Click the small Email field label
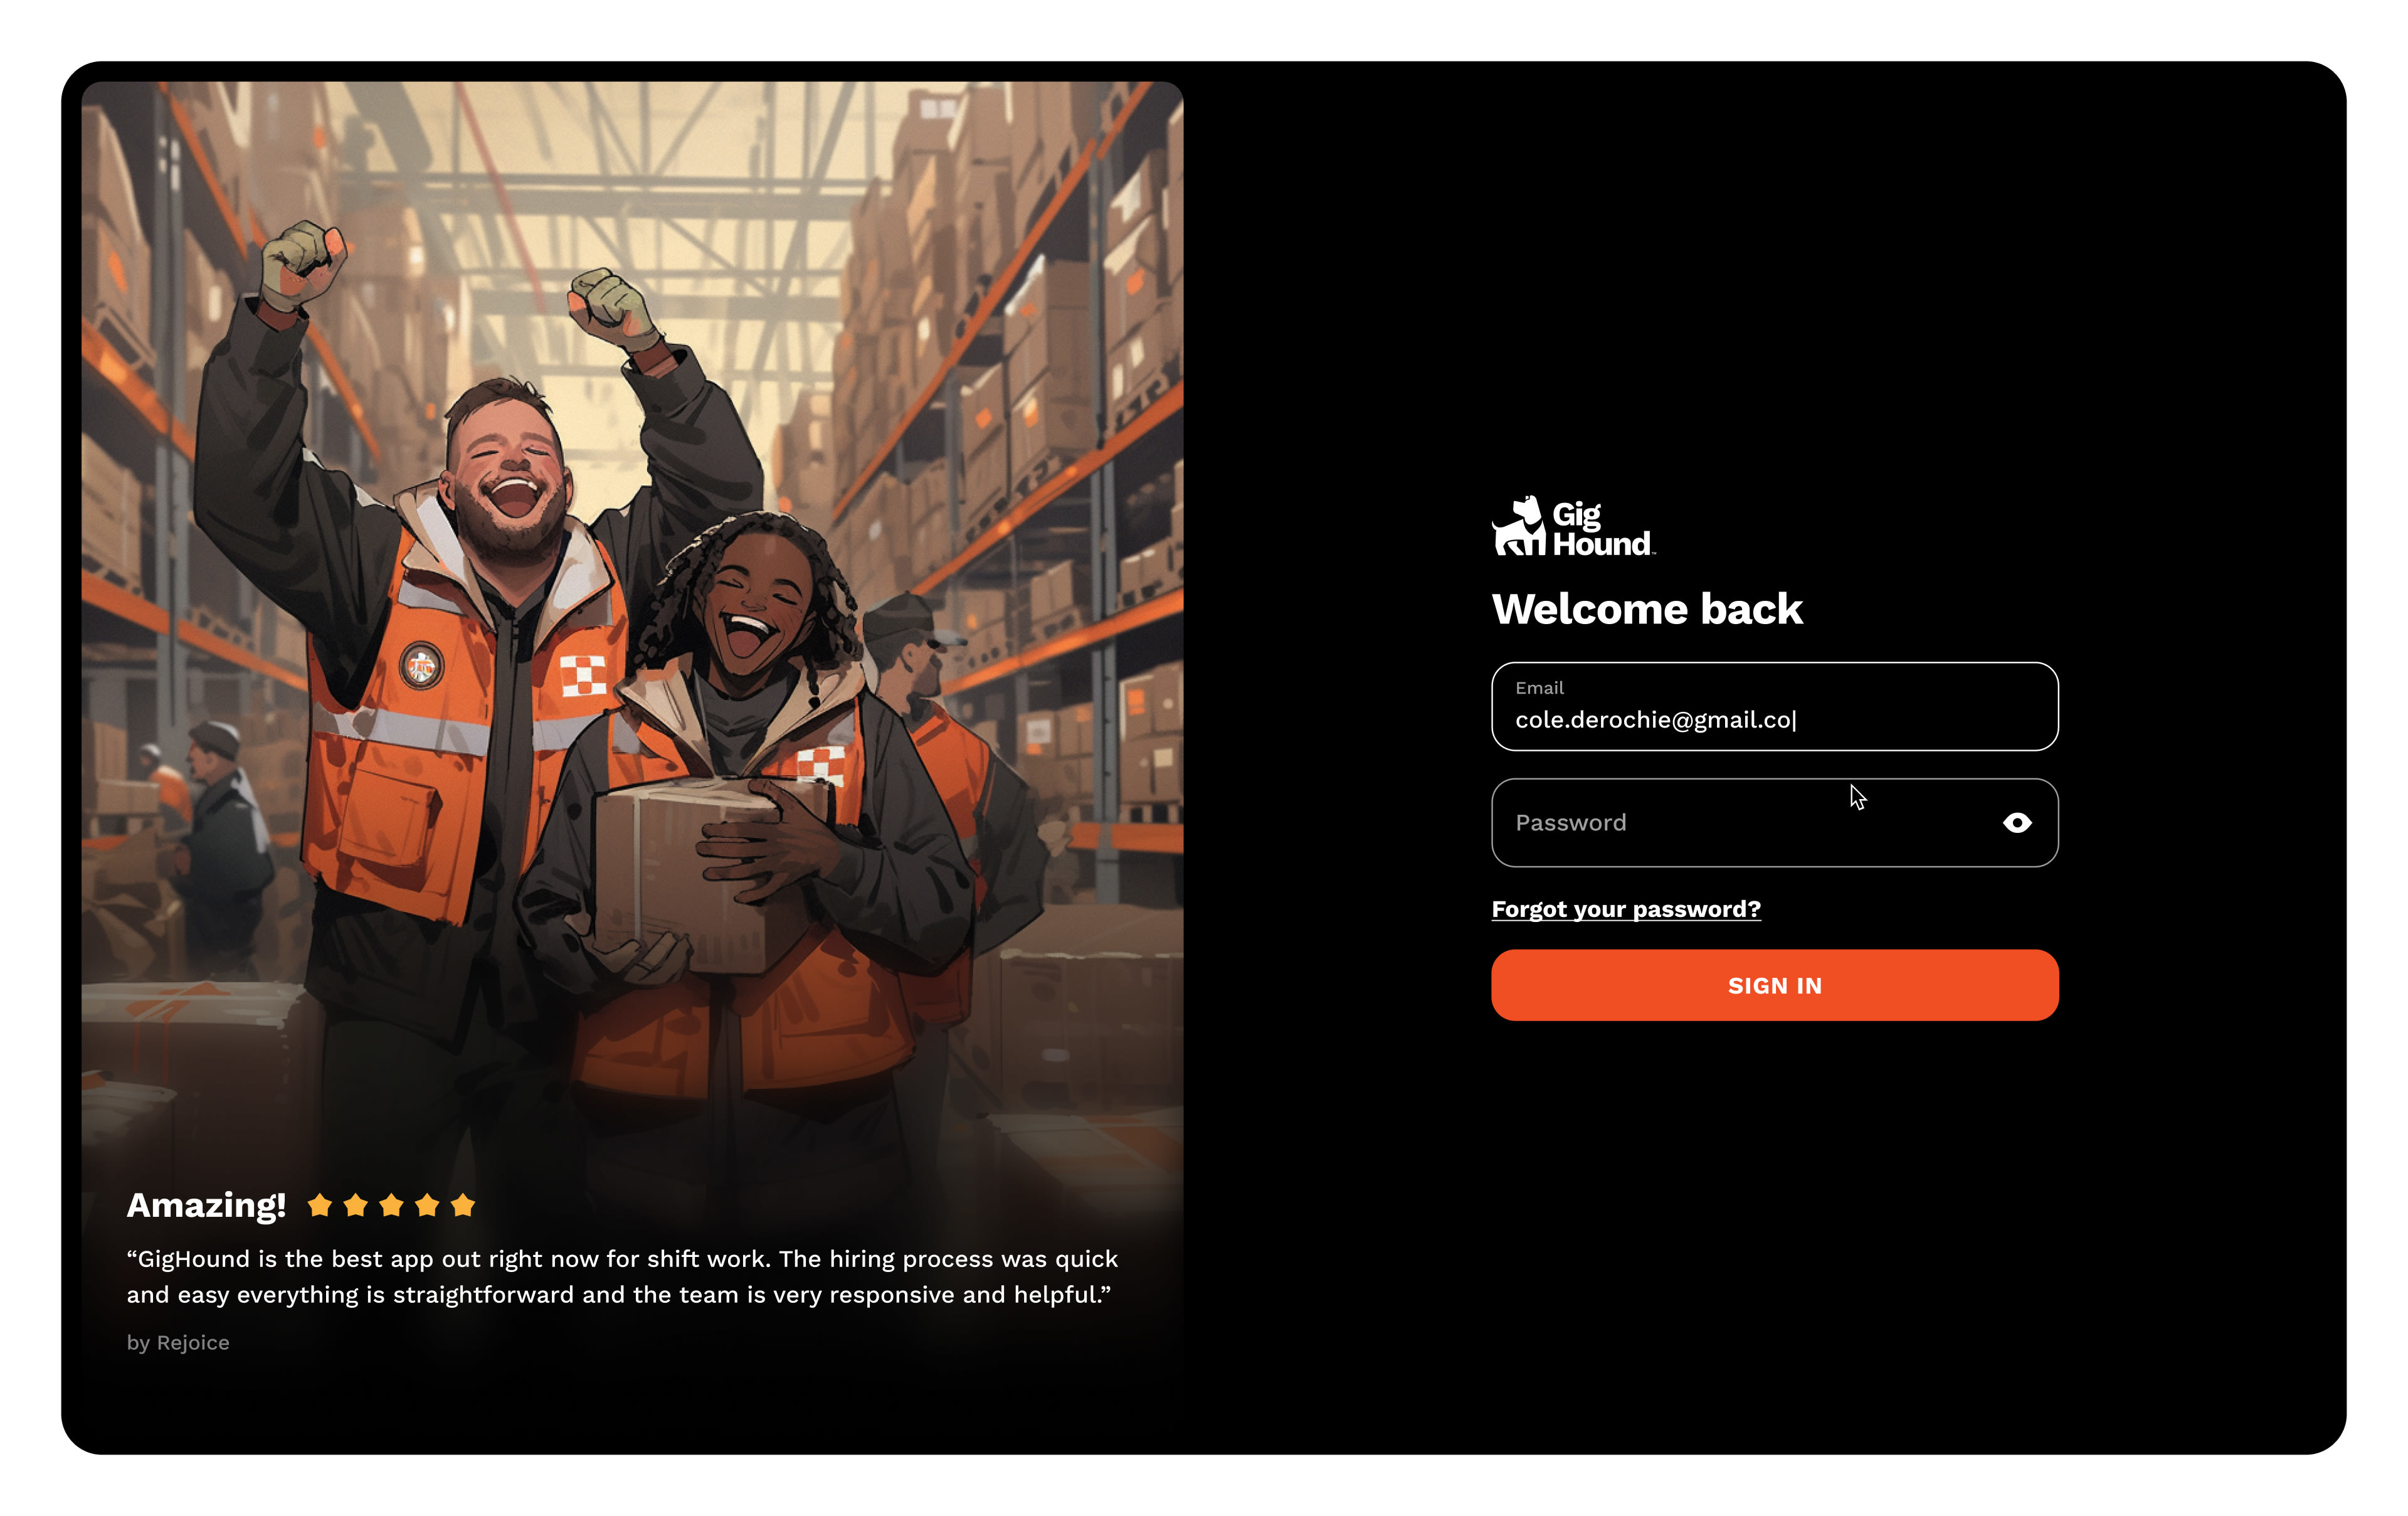2408x1516 pixels. (x=1539, y=688)
